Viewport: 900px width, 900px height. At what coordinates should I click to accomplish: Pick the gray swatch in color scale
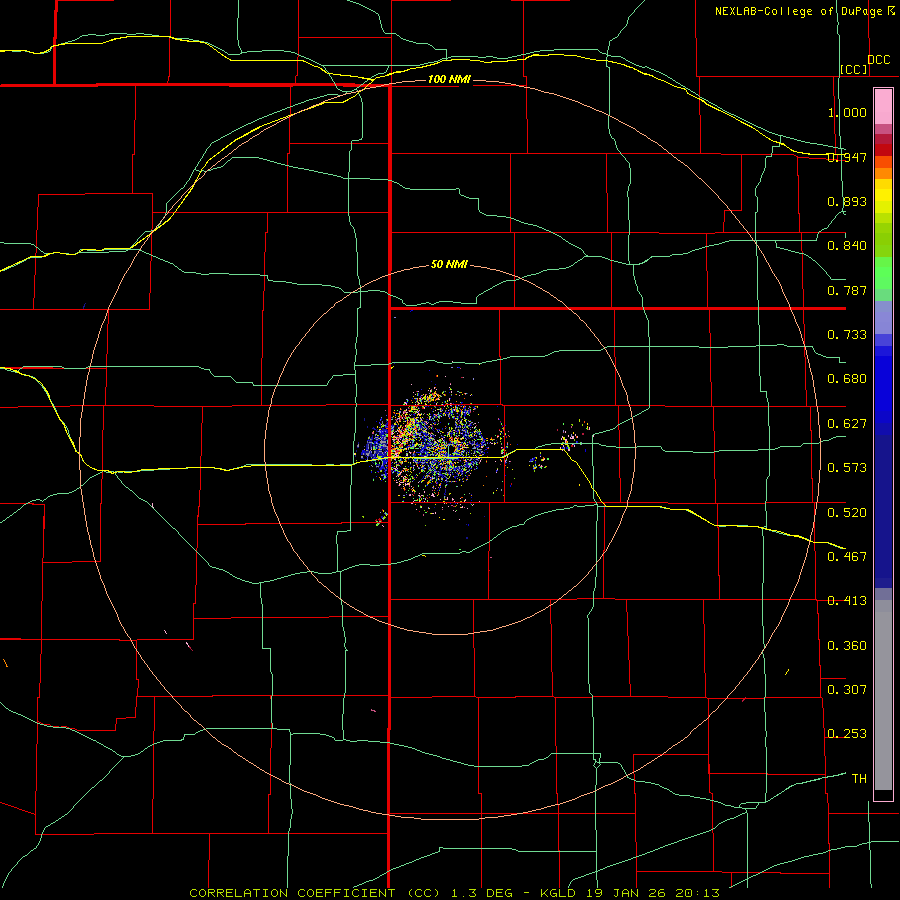tap(883, 695)
